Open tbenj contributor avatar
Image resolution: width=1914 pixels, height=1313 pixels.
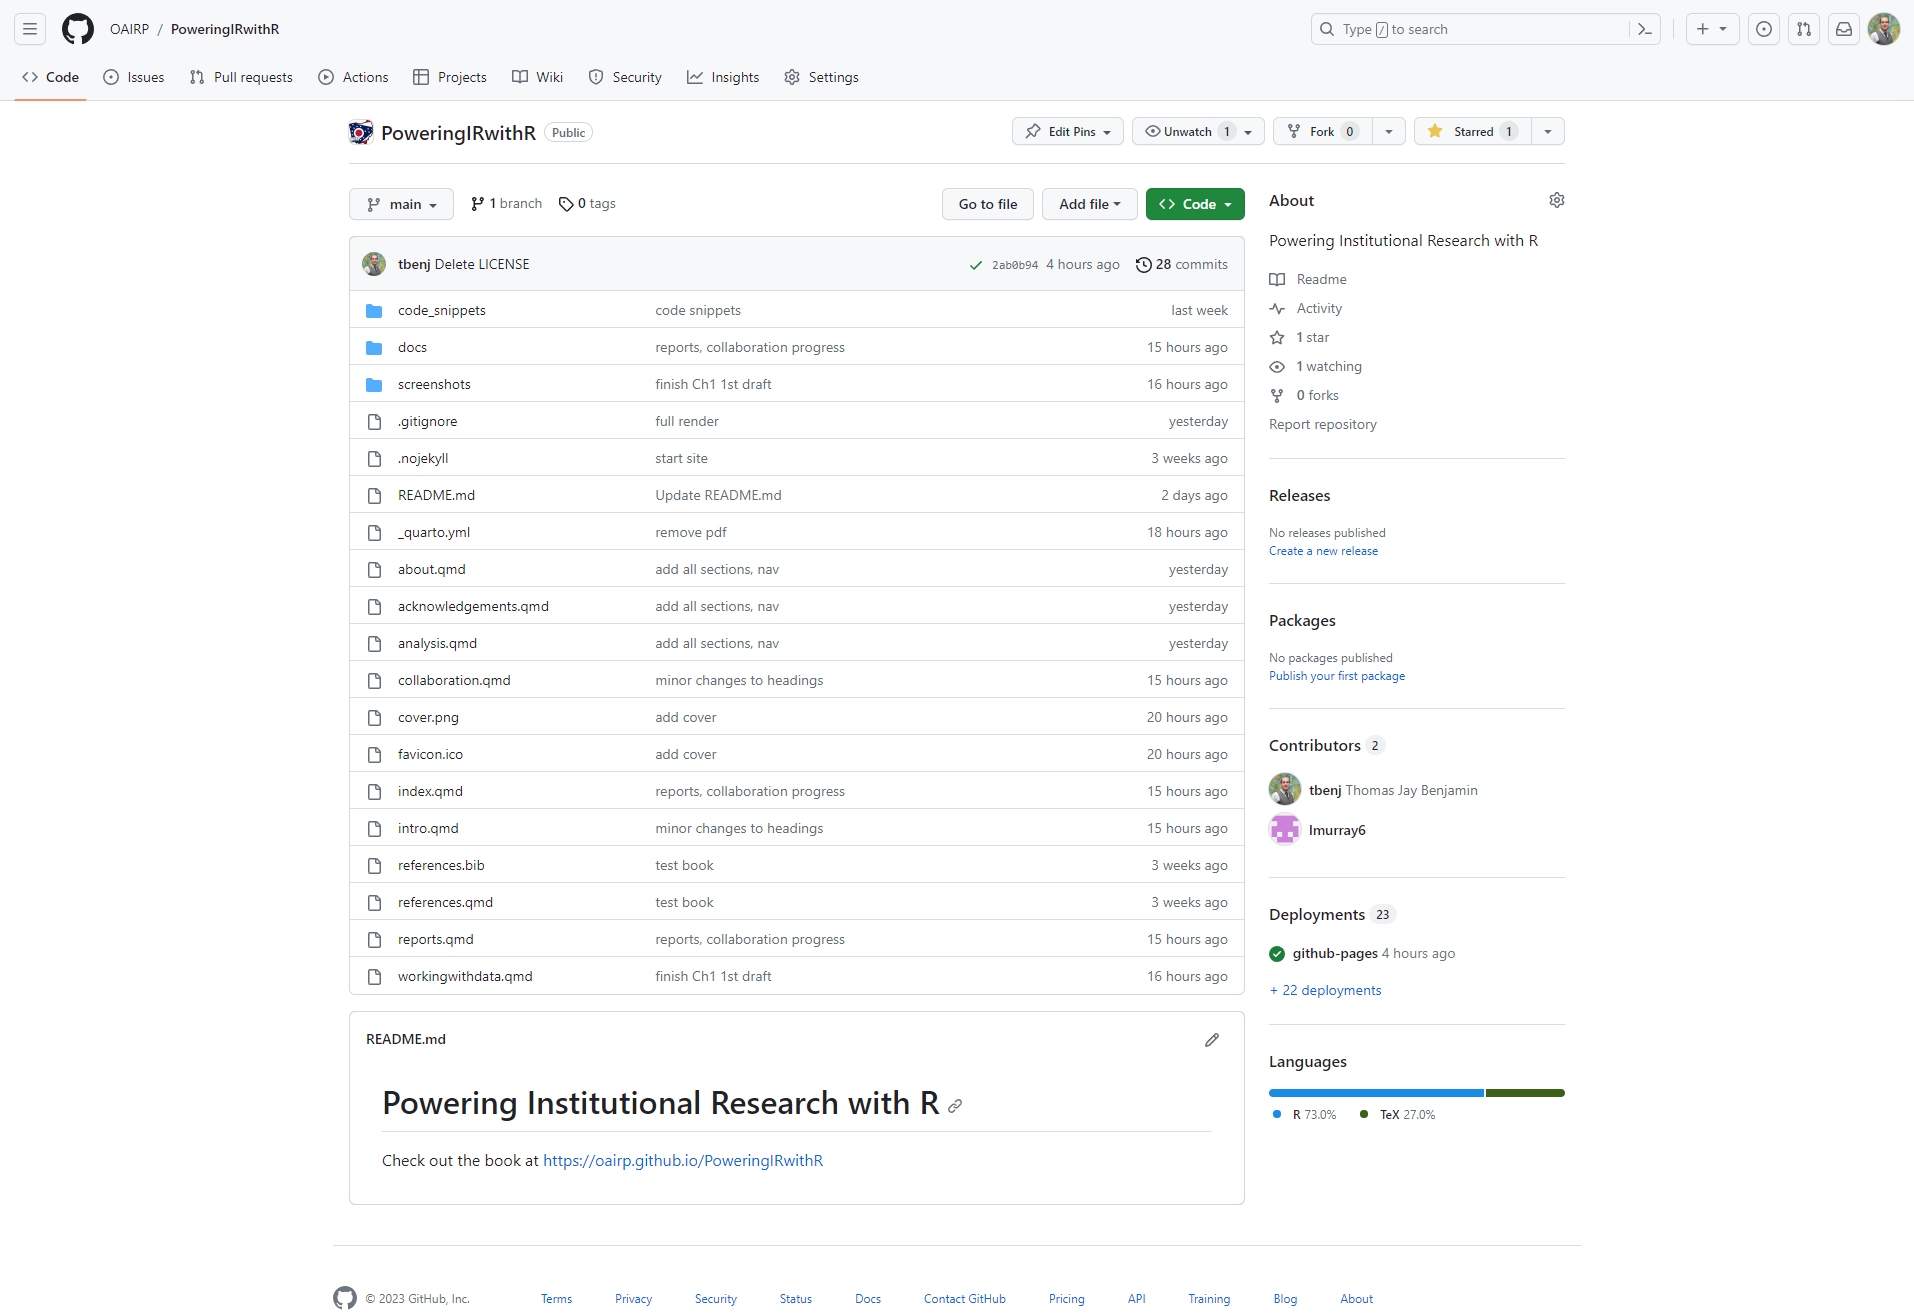[1285, 789]
